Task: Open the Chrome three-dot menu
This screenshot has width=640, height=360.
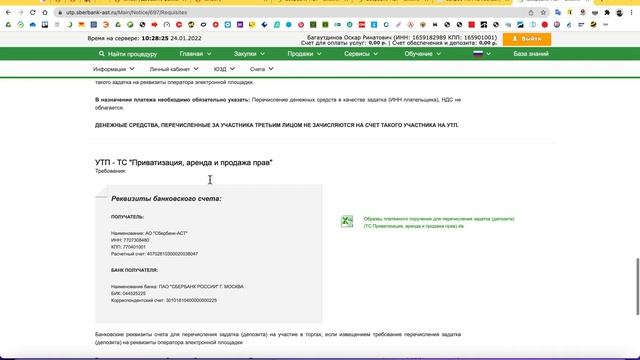Action: point(631,13)
